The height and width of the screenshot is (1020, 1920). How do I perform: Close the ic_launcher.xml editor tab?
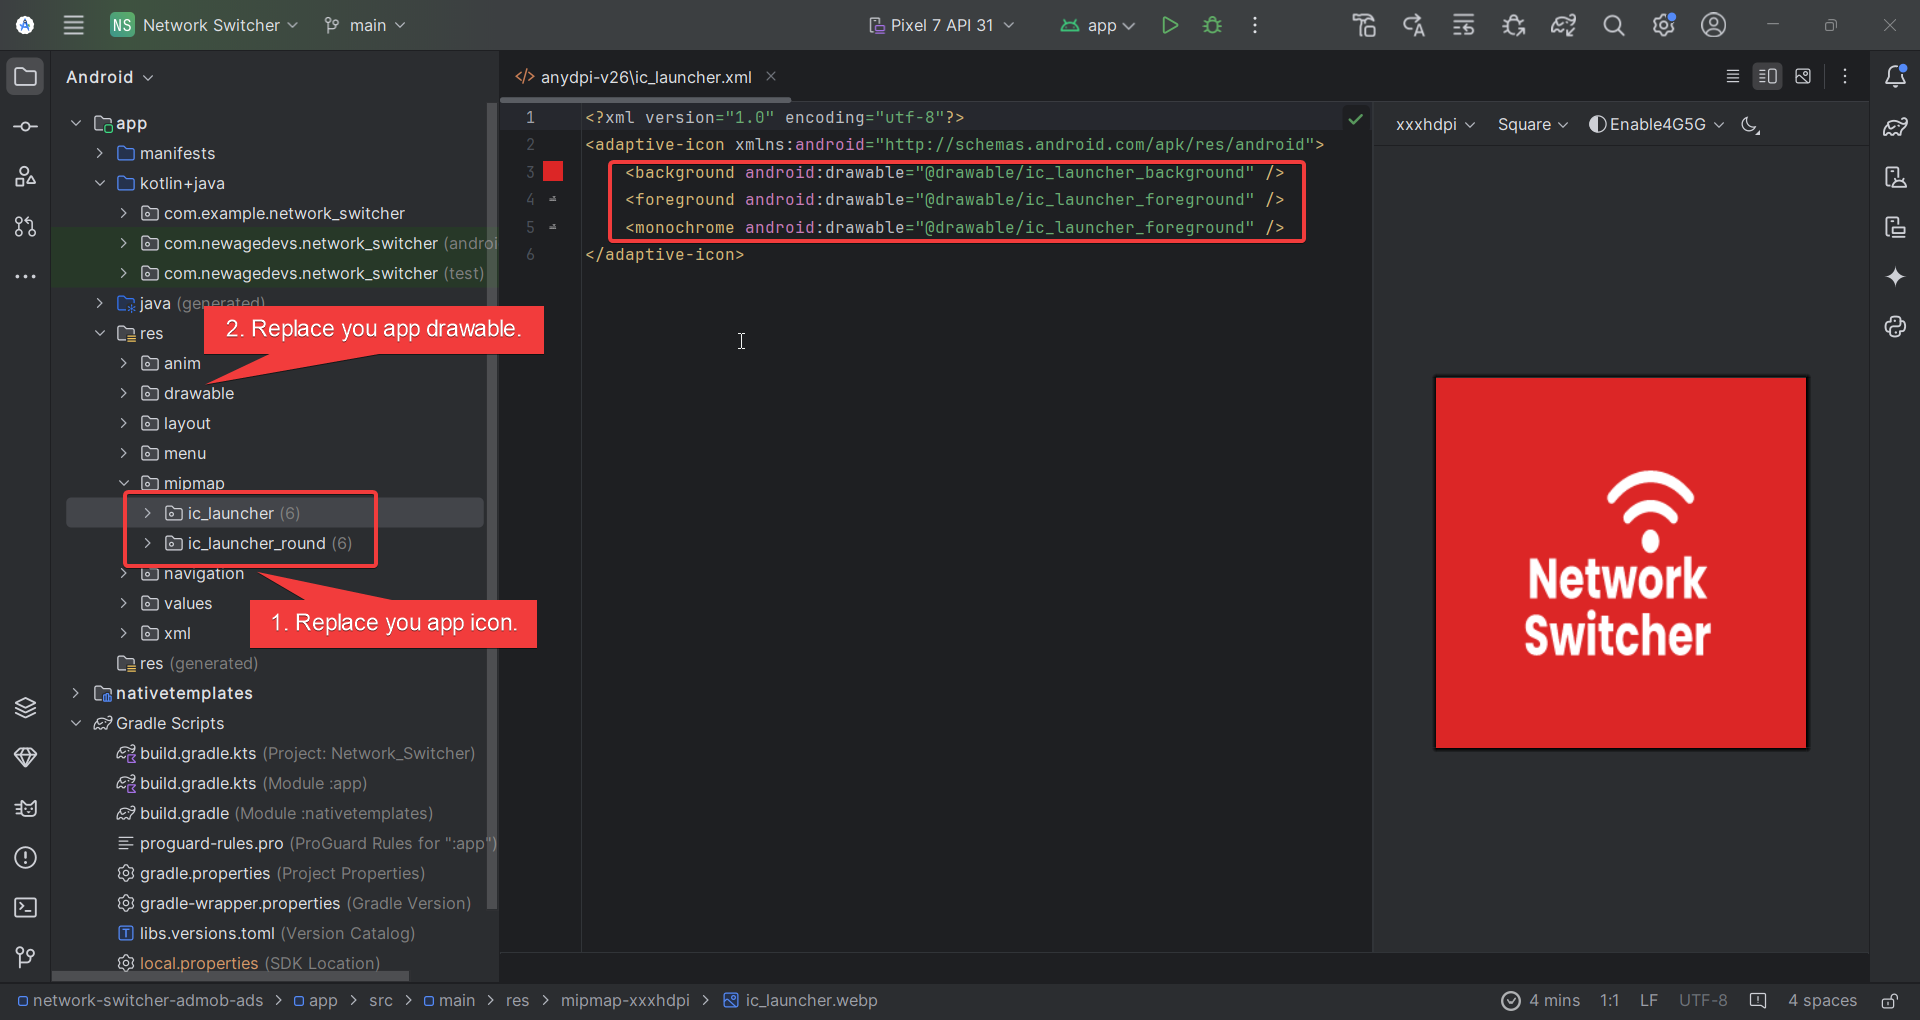coord(771,76)
